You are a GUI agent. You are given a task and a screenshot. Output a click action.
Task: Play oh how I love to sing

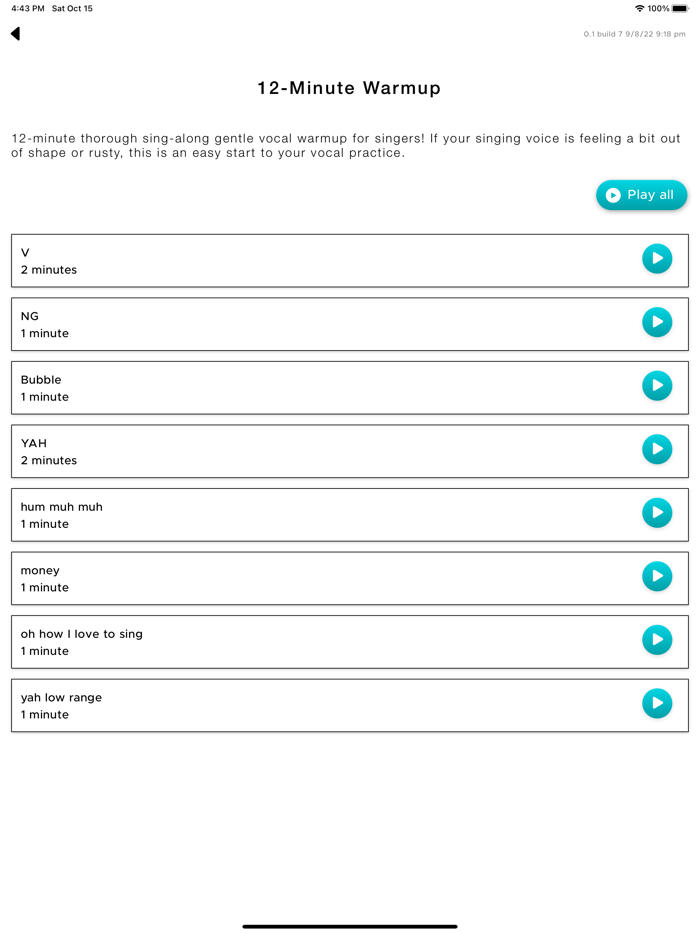pyautogui.click(x=657, y=640)
